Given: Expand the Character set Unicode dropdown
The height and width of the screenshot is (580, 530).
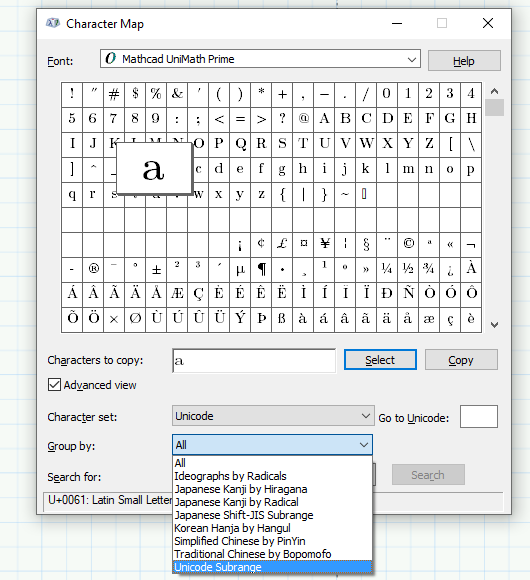Looking at the screenshot, I should coord(273,416).
